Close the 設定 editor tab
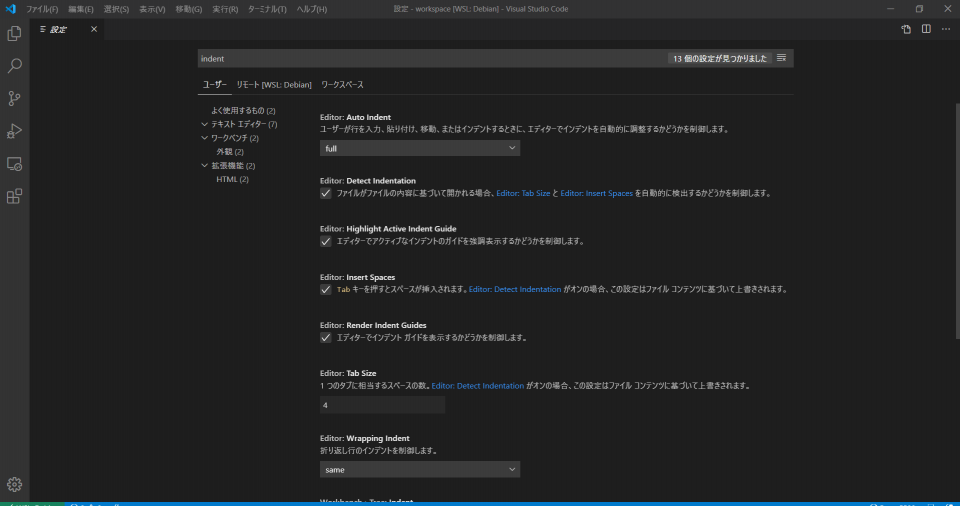The height and width of the screenshot is (506, 960). pos(94,29)
